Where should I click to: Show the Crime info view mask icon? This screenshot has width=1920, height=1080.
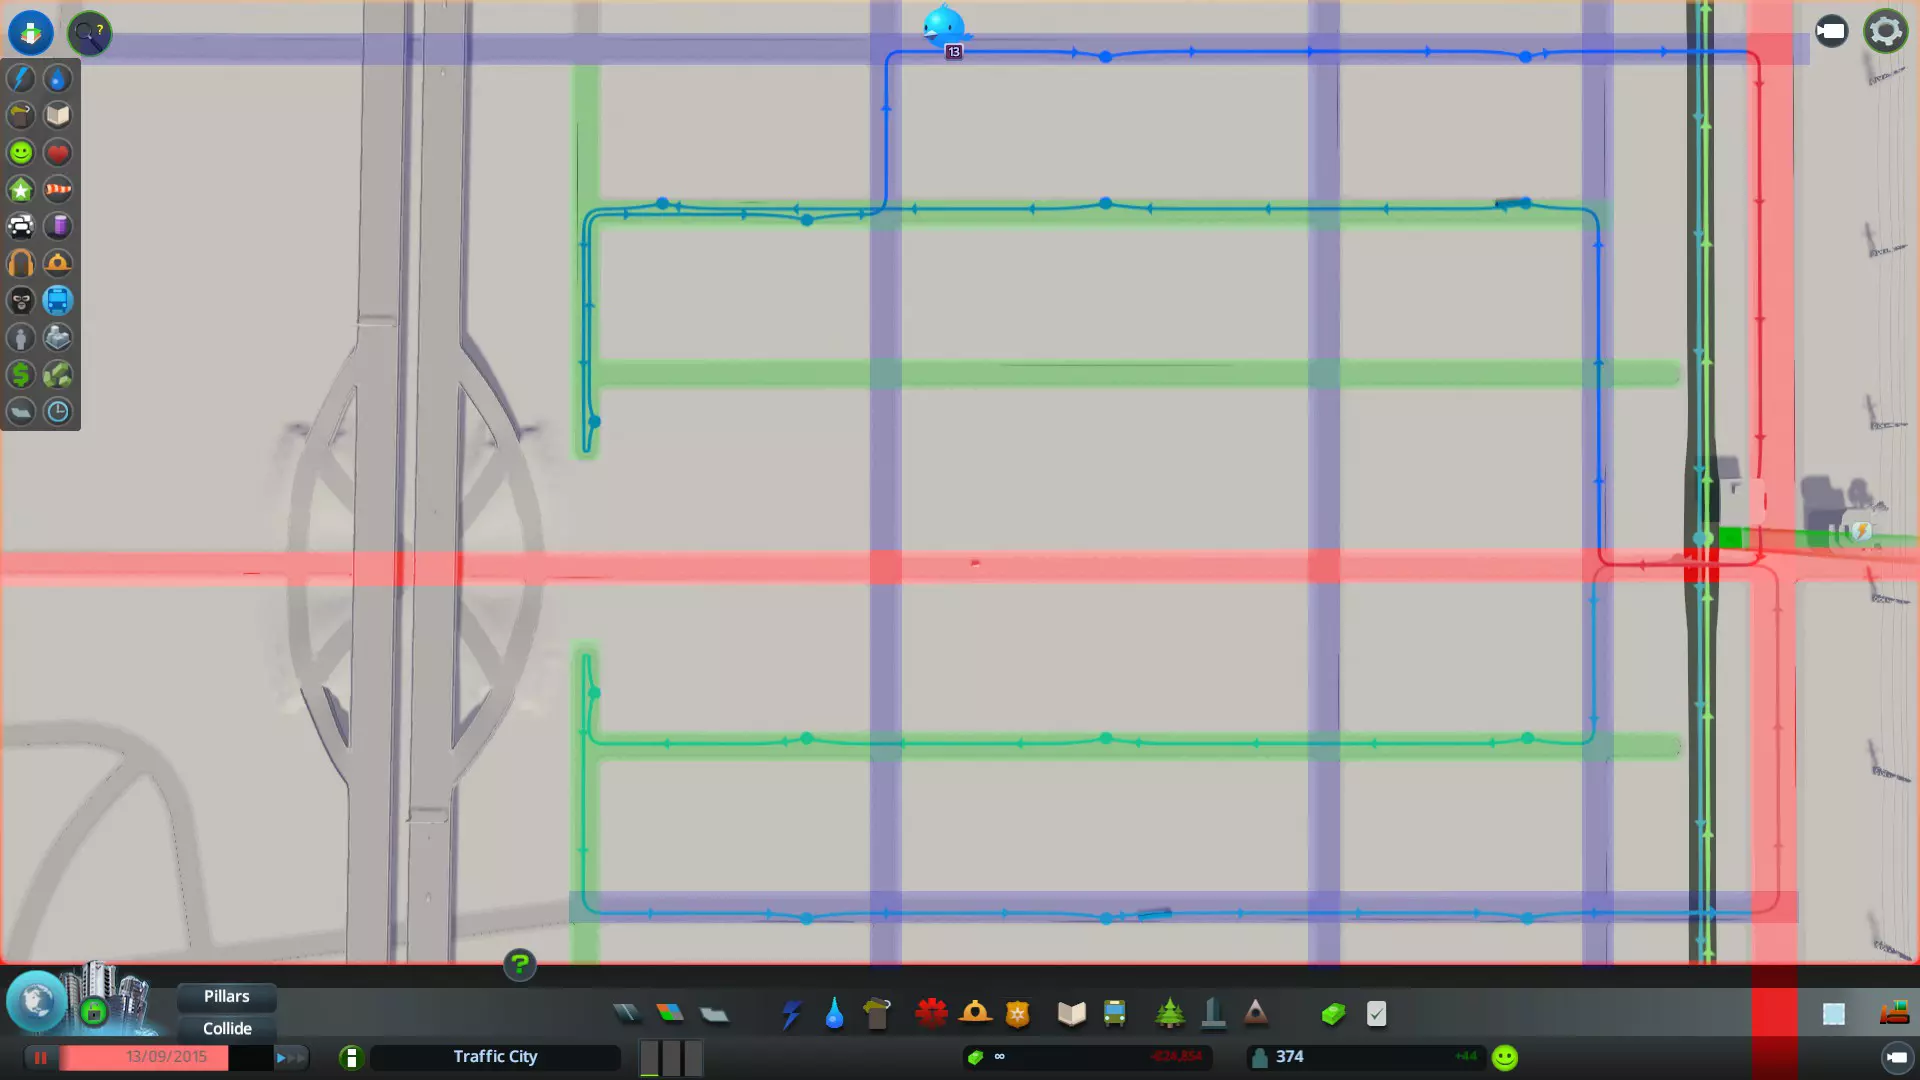click(x=20, y=301)
